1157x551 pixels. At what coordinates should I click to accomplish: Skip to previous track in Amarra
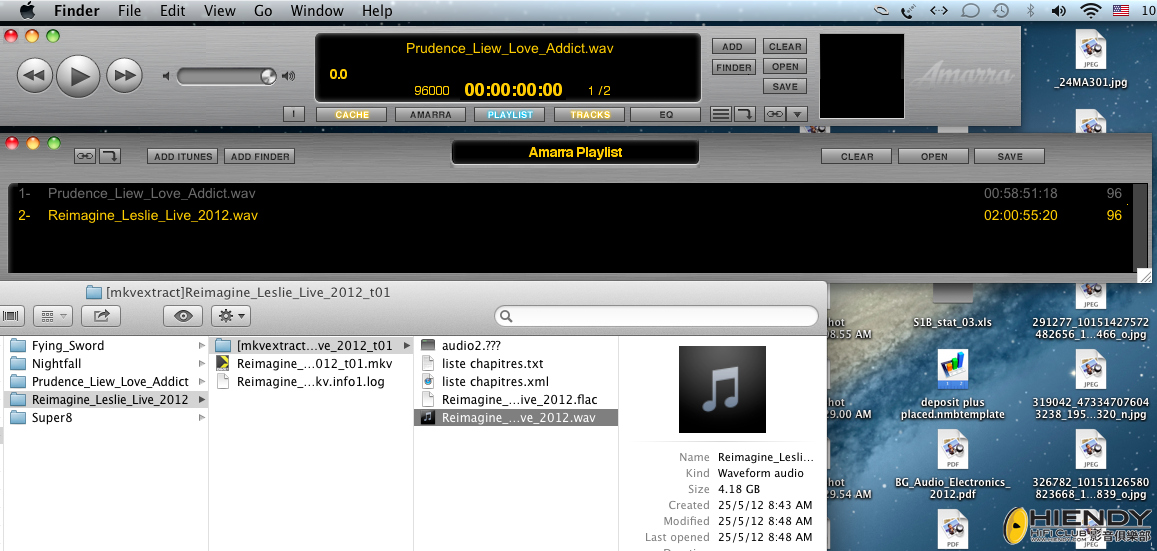pyautogui.click(x=35, y=75)
